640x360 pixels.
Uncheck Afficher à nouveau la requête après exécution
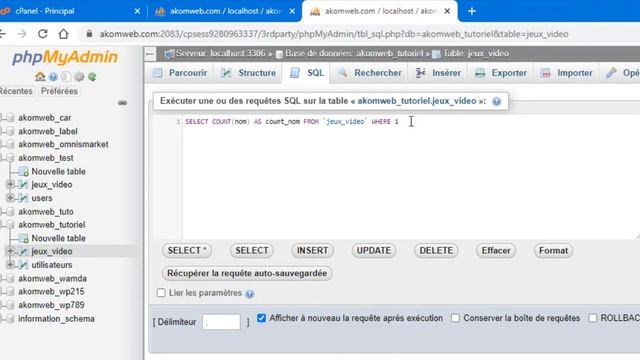pos(262,318)
